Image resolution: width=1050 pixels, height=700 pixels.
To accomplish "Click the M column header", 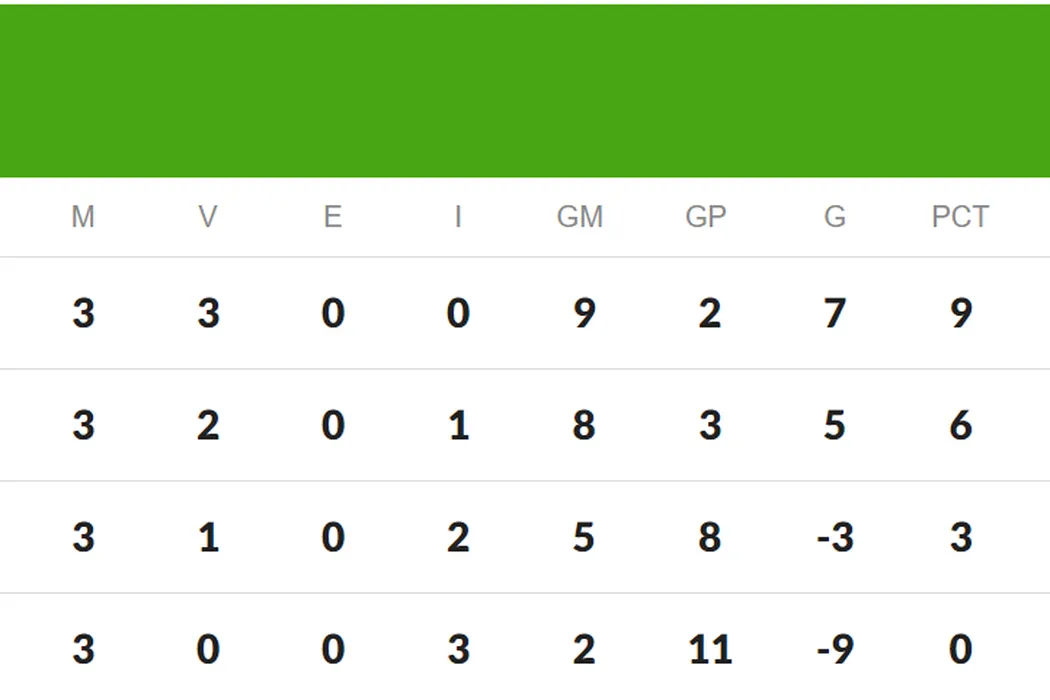I will 83,217.
